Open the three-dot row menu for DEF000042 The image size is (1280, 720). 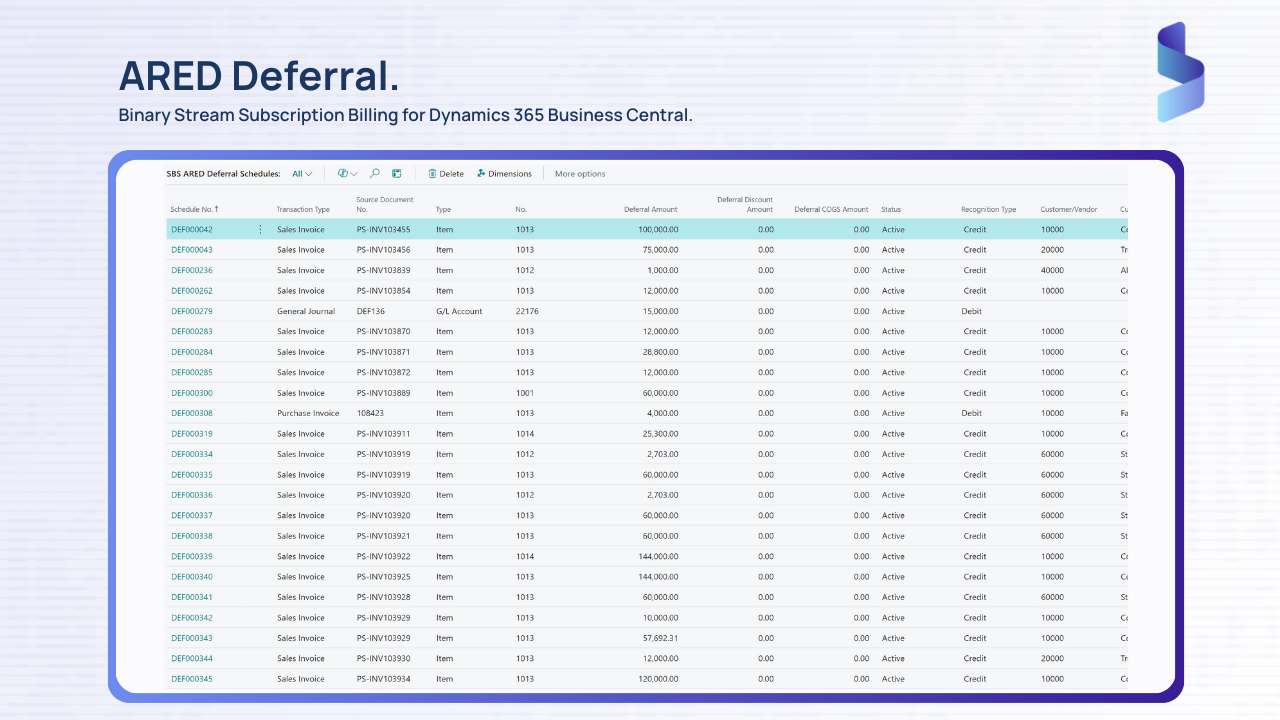(261, 230)
